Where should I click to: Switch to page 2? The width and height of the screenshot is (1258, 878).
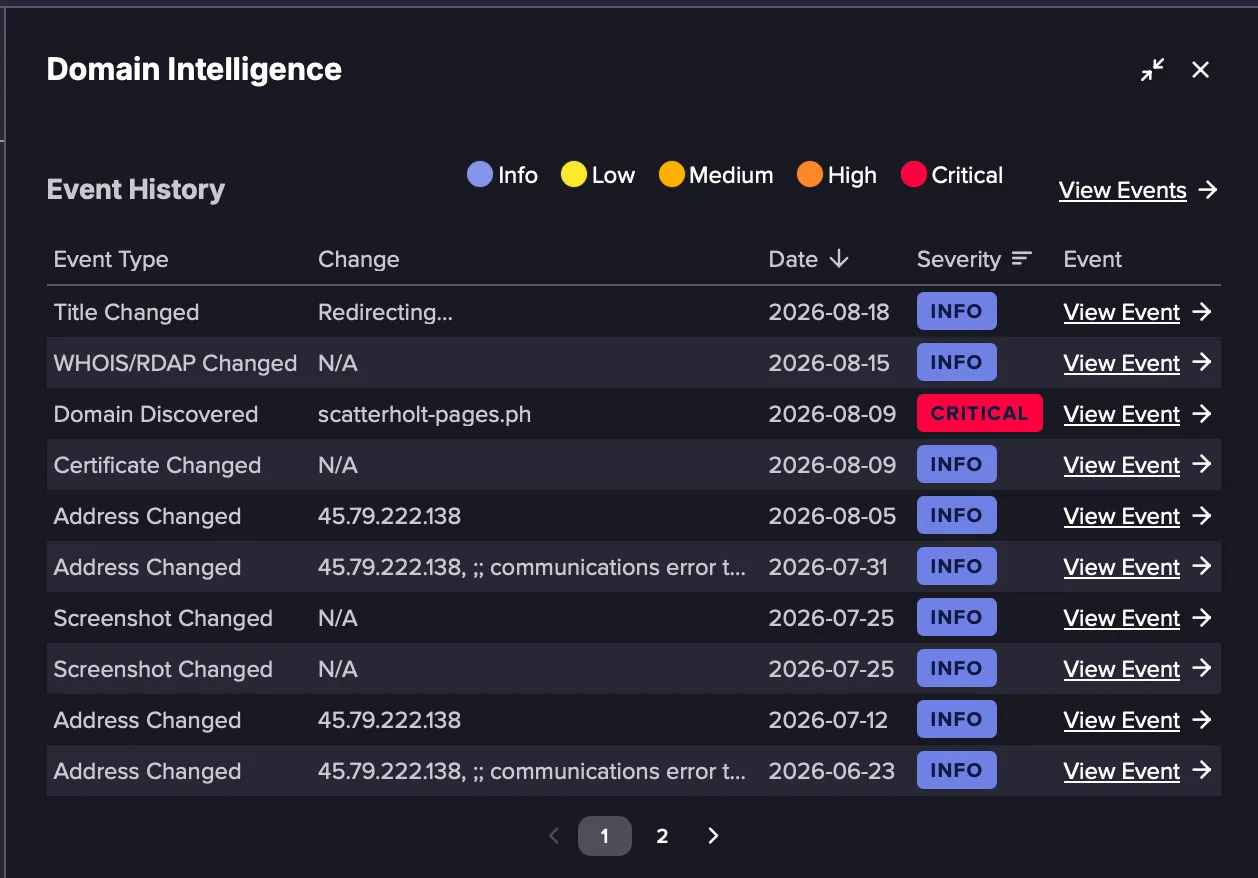click(662, 836)
